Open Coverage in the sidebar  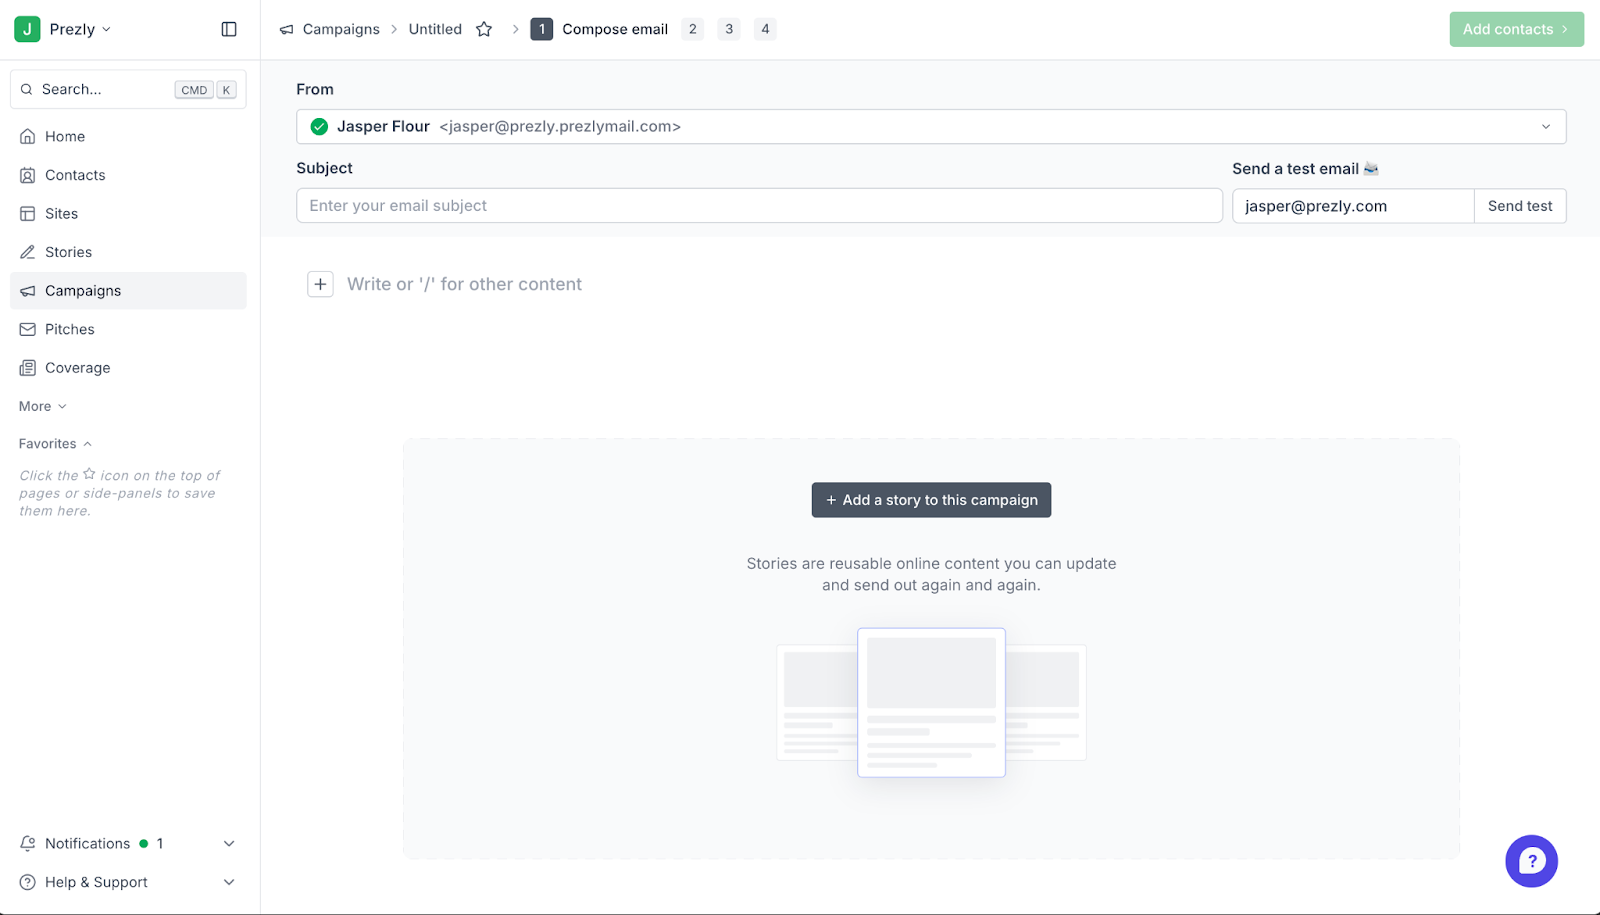[x=77, y=368]
